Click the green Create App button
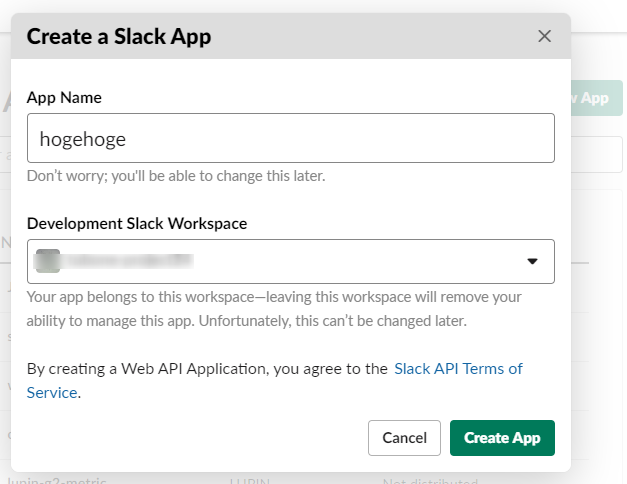 pyautogui.click(x=502, y=438)
